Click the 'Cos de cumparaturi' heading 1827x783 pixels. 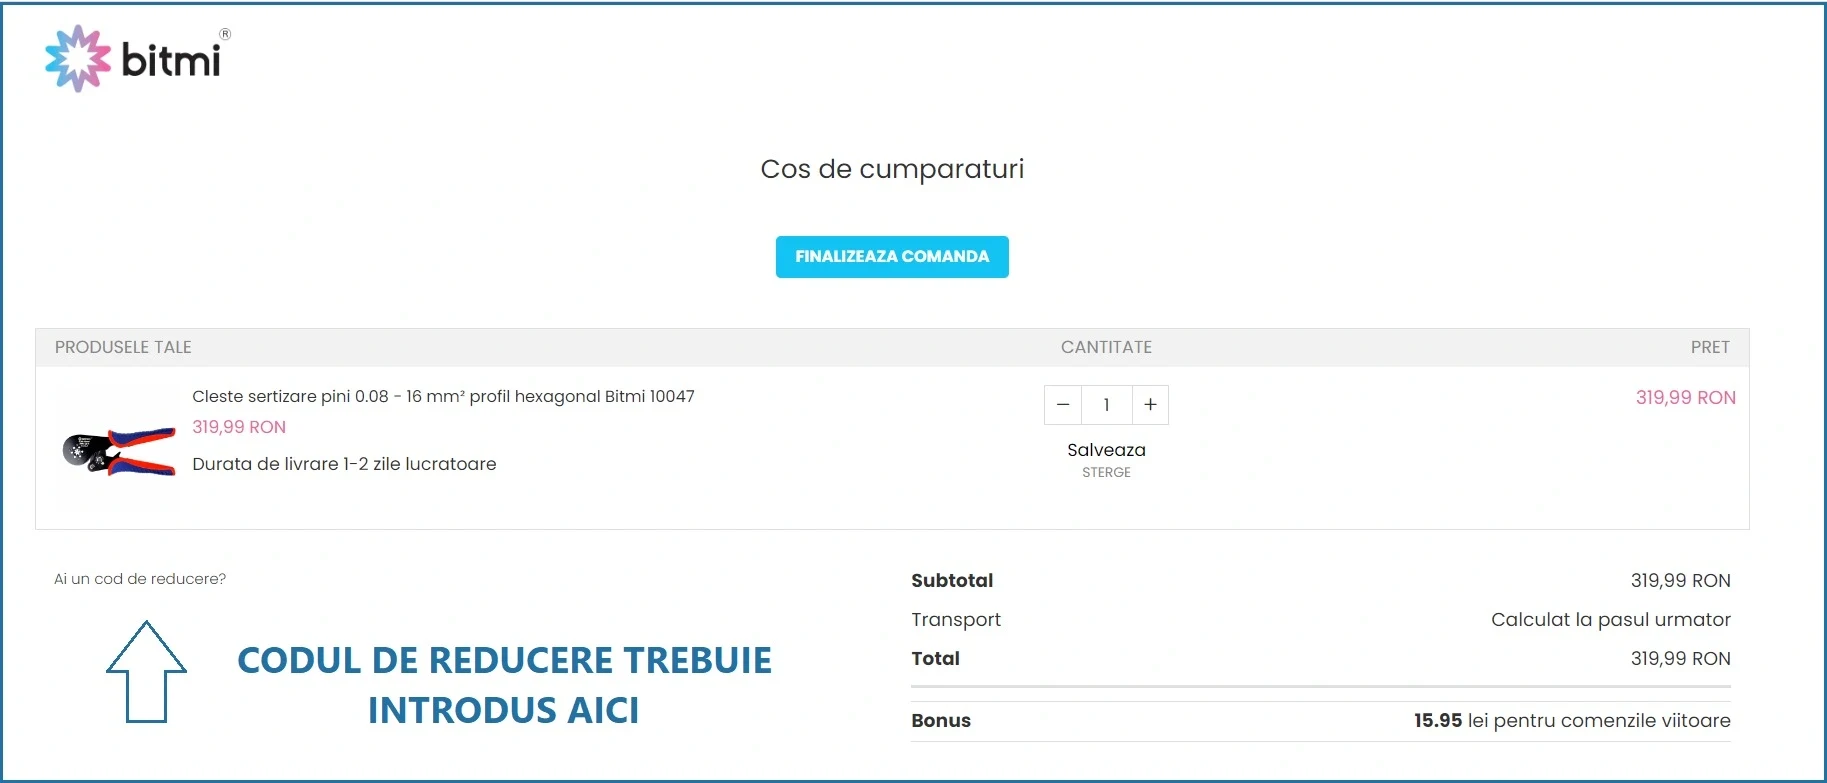click(x=892, y=169)
